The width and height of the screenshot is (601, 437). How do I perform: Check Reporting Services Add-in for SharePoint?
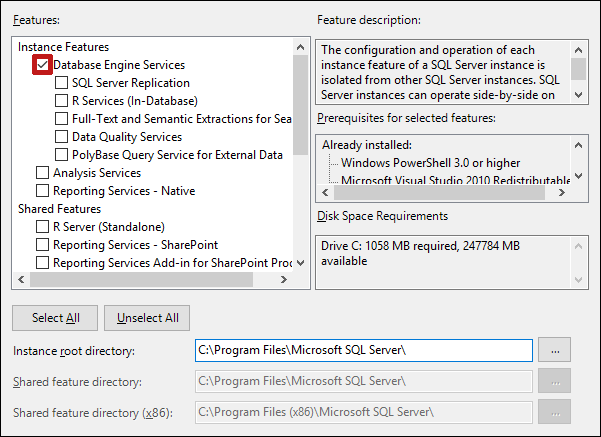coord(42,263)
